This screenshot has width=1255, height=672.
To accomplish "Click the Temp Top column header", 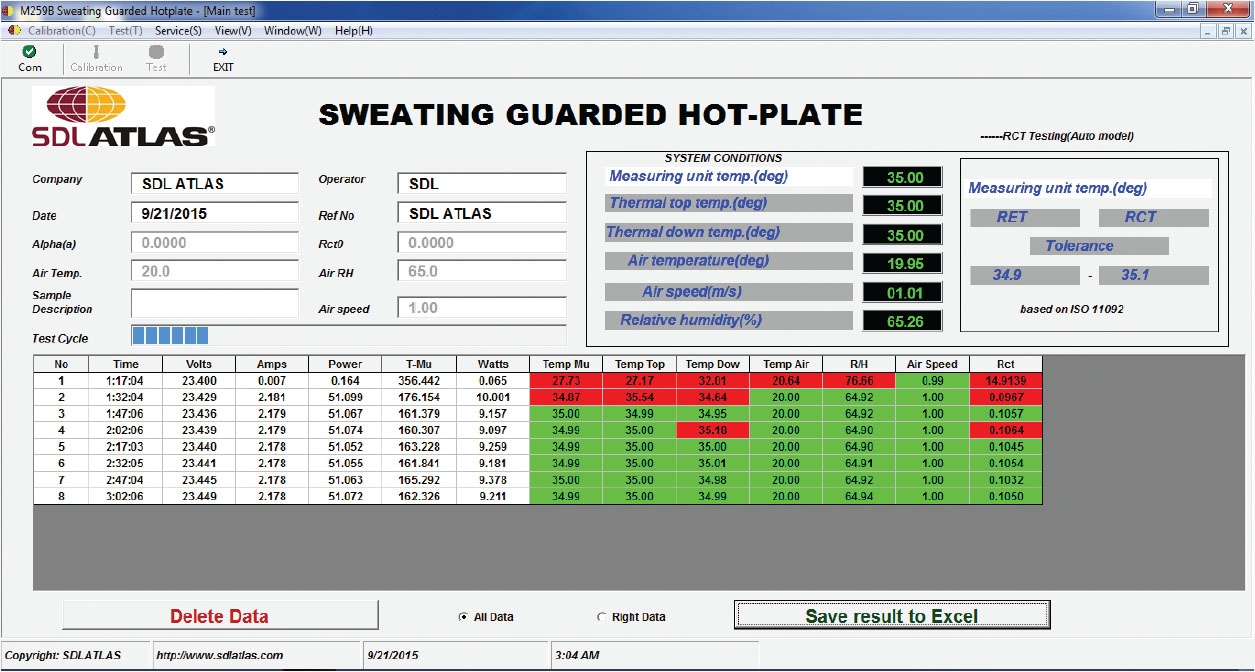I will coord(640,364).
